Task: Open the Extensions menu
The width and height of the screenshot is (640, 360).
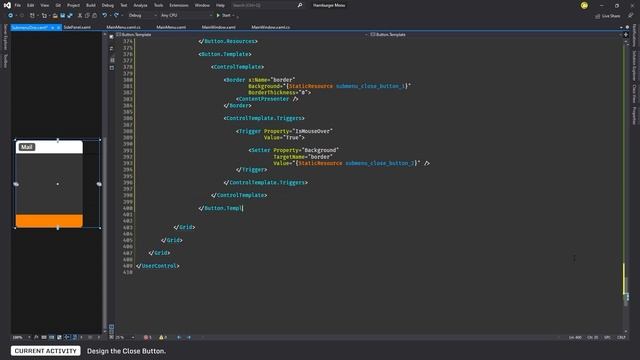Action: tap(179, 5)
